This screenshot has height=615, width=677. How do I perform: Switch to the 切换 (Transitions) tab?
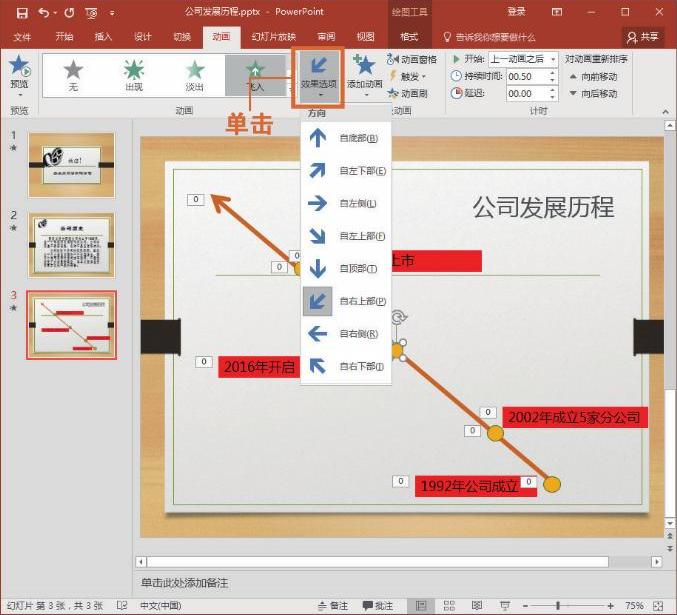pos(182,37)
